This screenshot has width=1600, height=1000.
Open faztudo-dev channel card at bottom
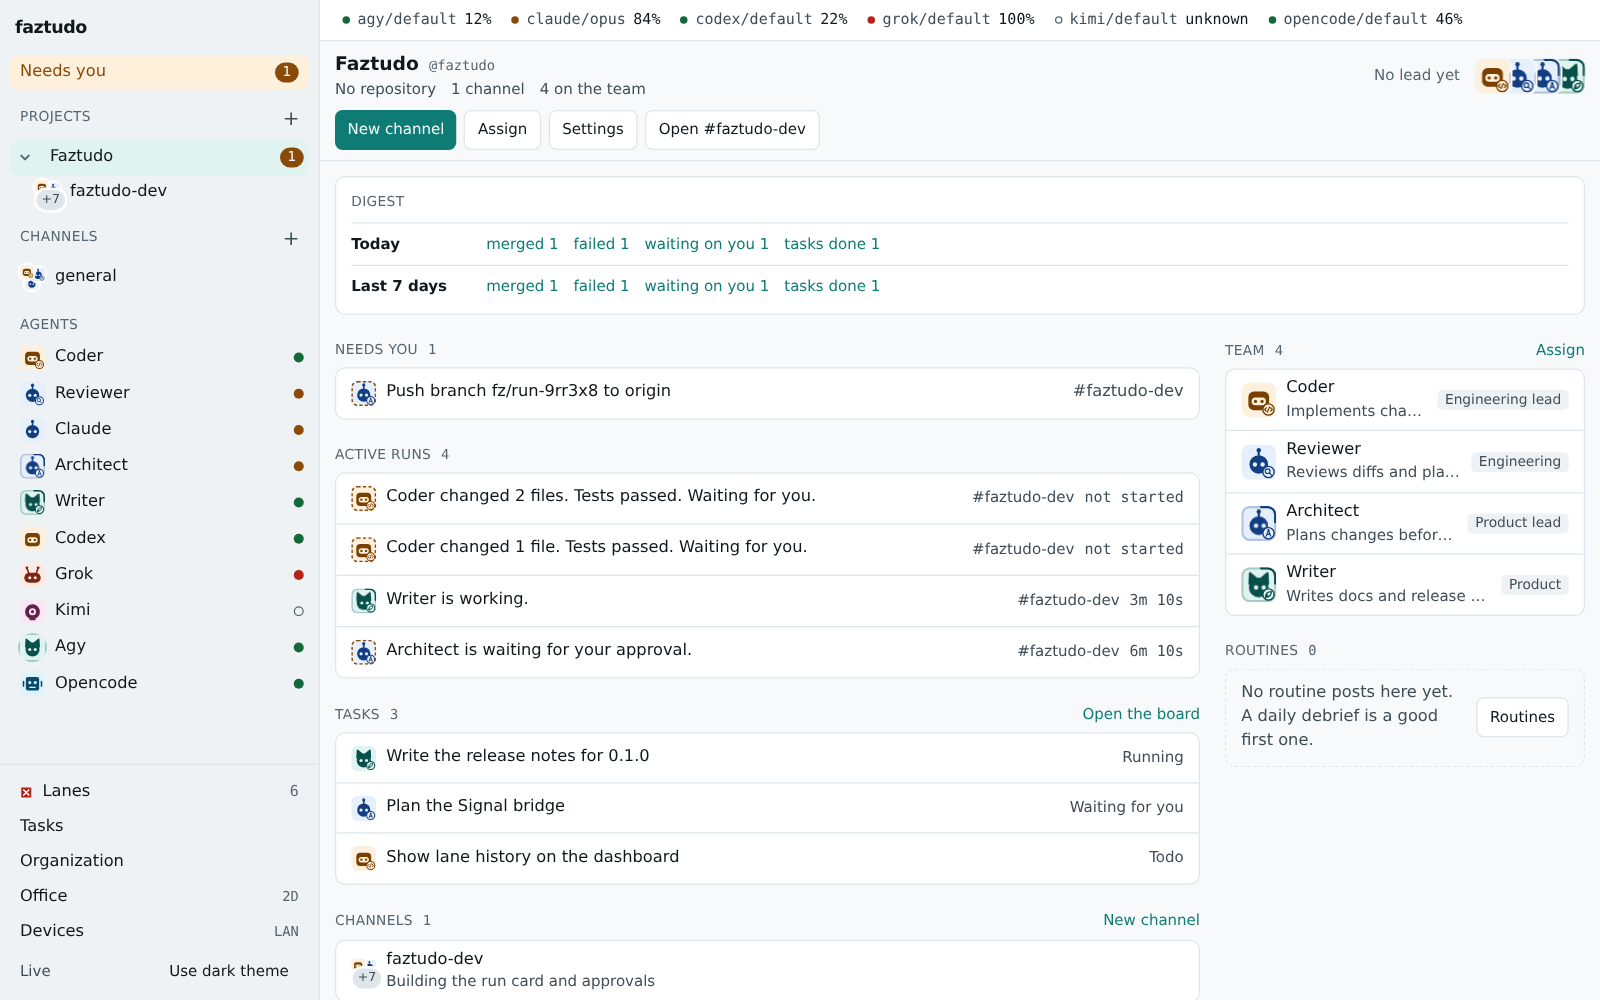pos(767,970)
